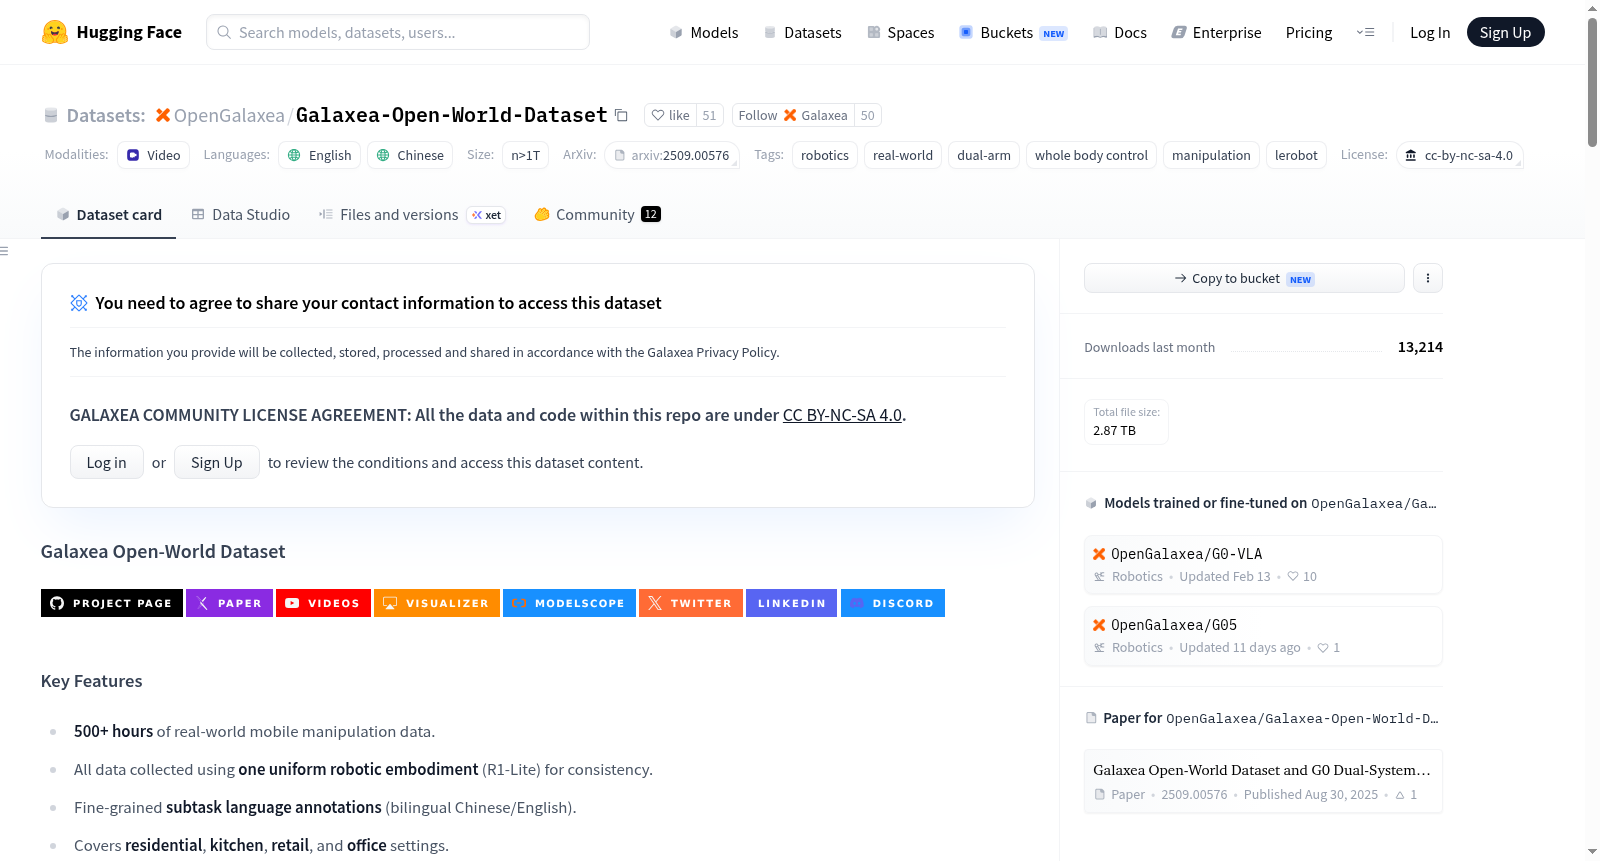
Task: Switch to the Community tab
Action: pyautogui.click(x=597, y=215)
